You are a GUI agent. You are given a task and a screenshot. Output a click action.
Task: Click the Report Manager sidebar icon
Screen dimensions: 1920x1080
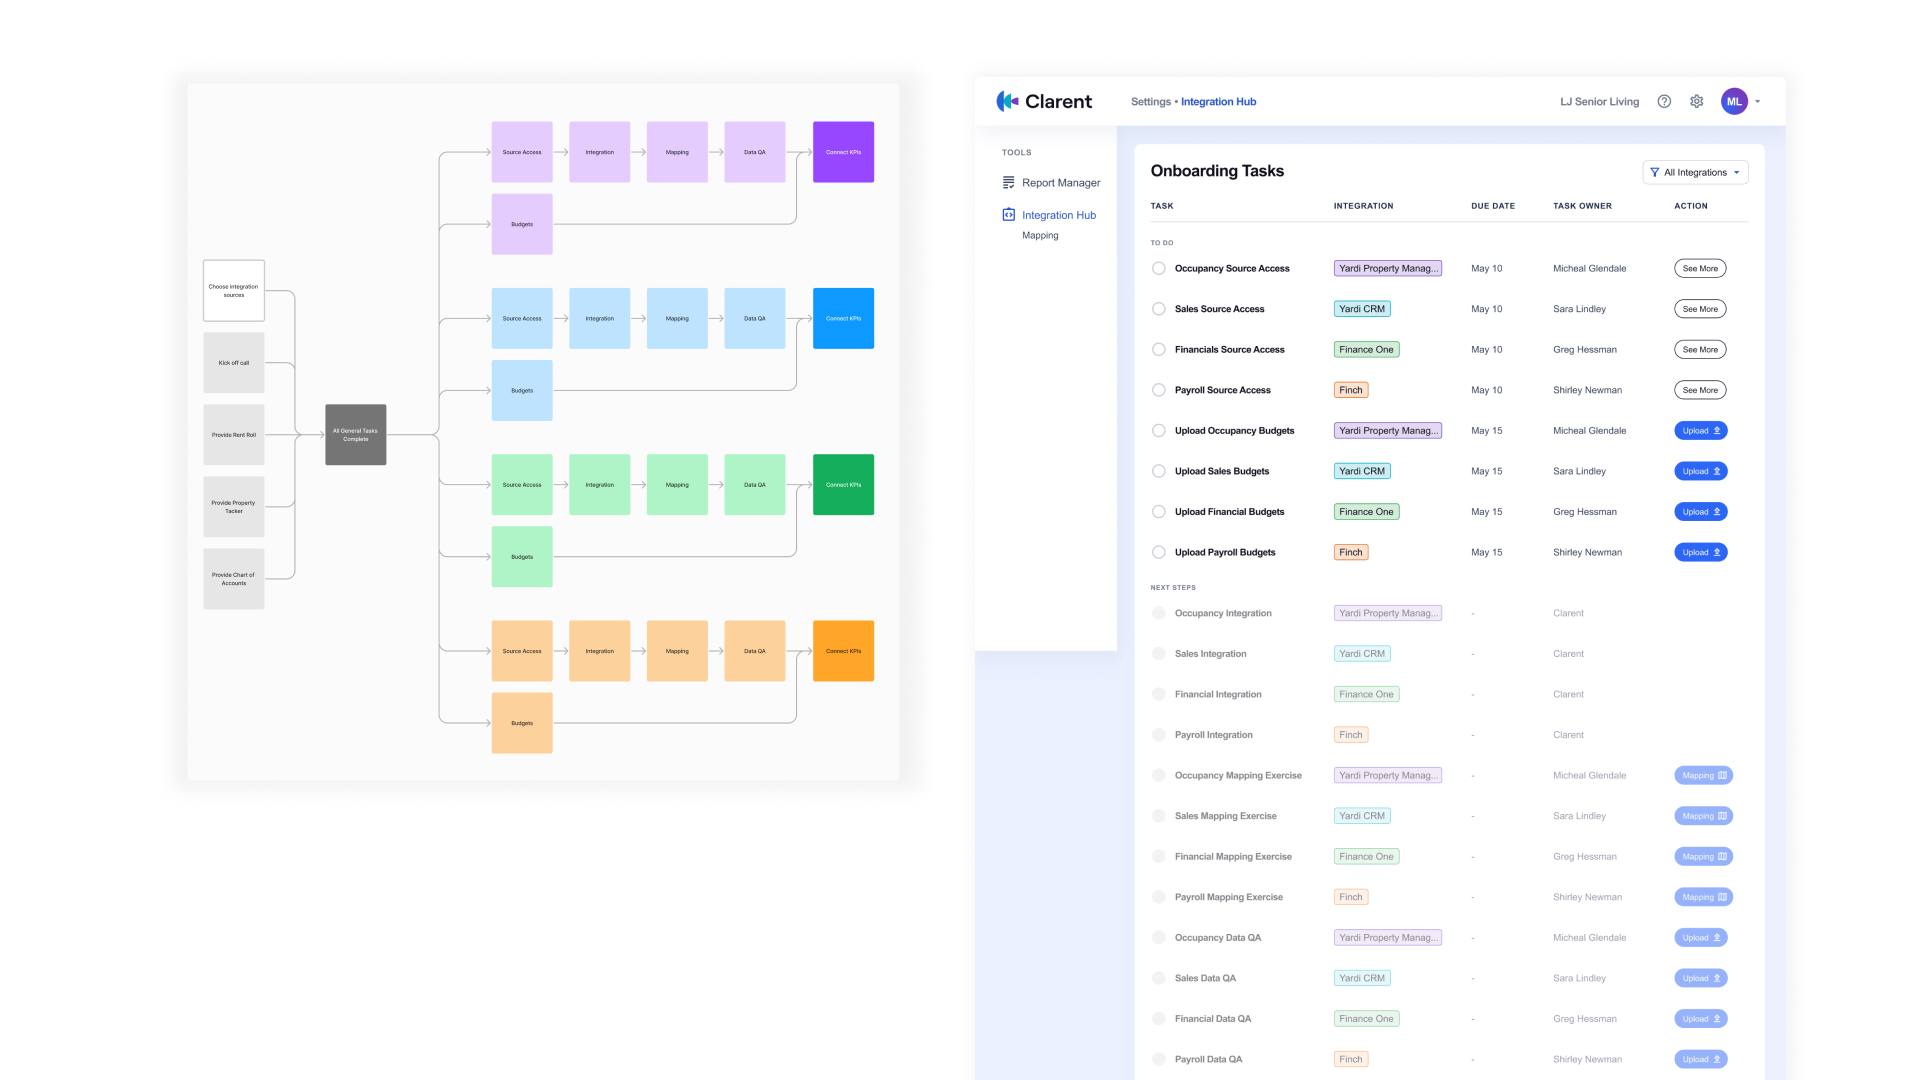1008,182
